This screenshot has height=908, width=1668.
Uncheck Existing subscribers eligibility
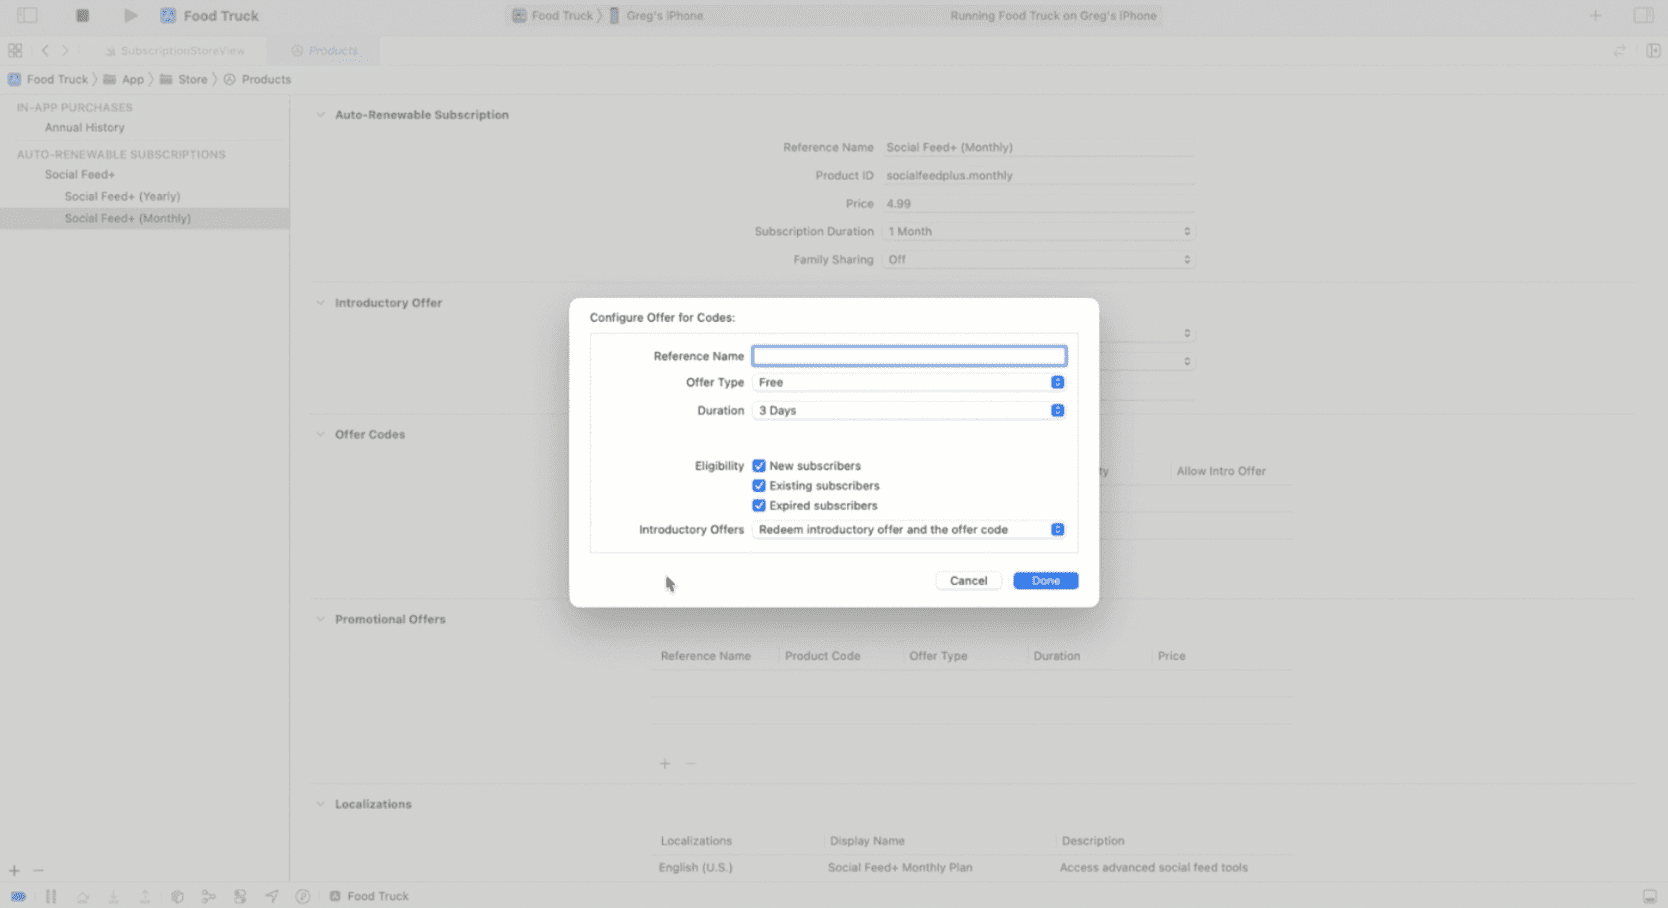click(759, 485)
